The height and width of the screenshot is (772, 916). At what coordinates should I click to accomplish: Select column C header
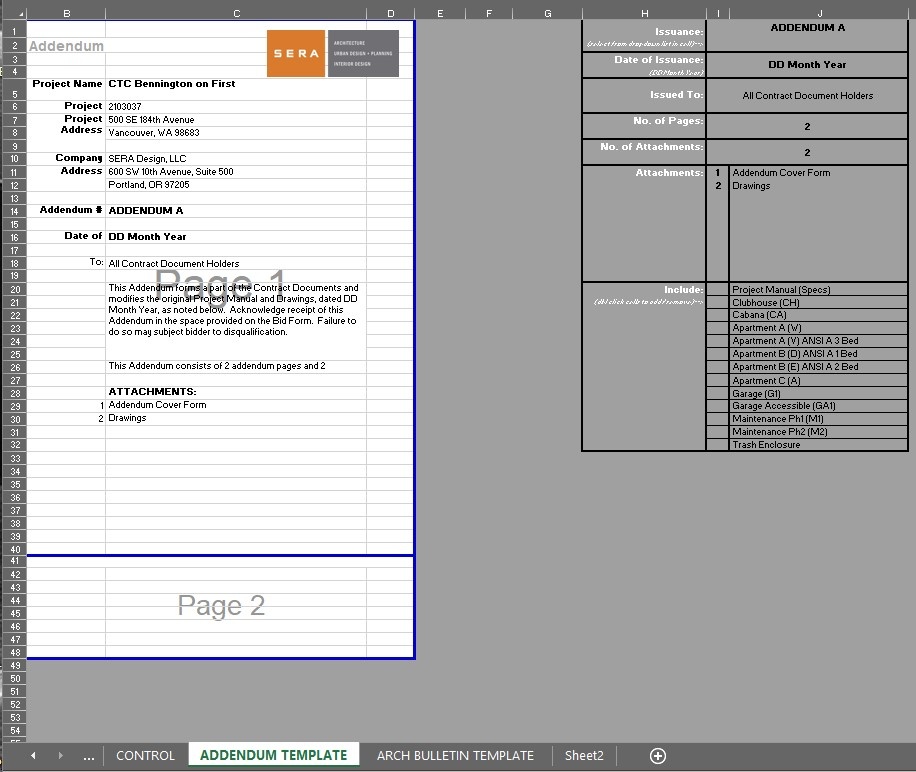coord(236,13)
